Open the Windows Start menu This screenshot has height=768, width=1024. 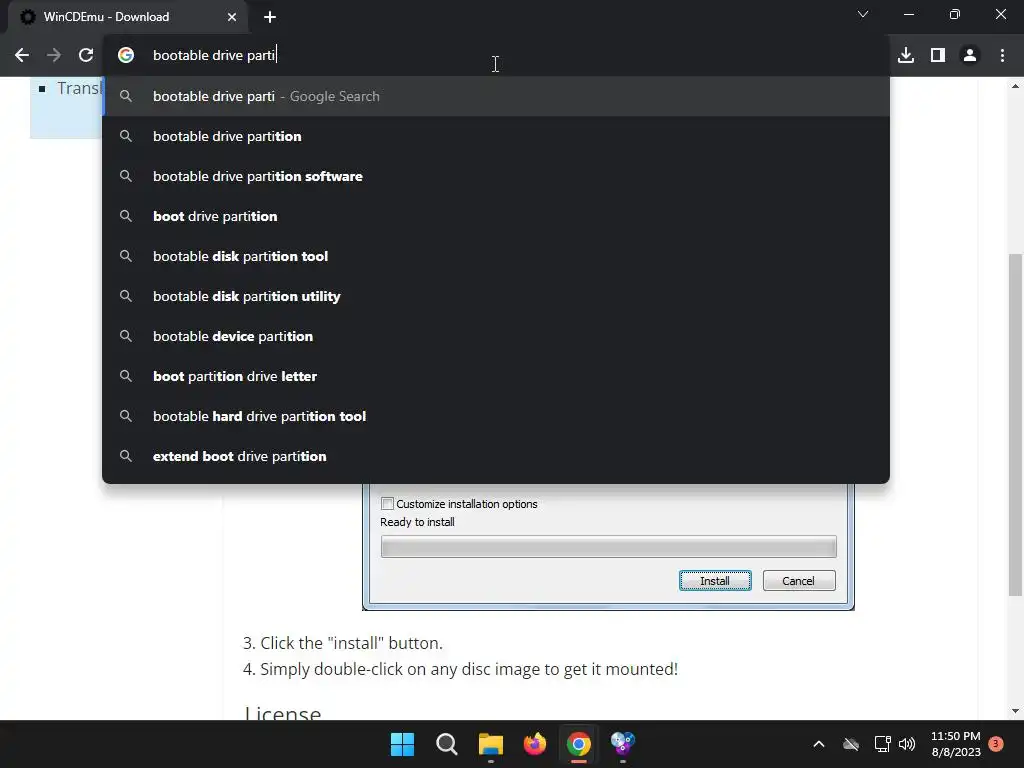pyautogui.click(x=402, y=744)
